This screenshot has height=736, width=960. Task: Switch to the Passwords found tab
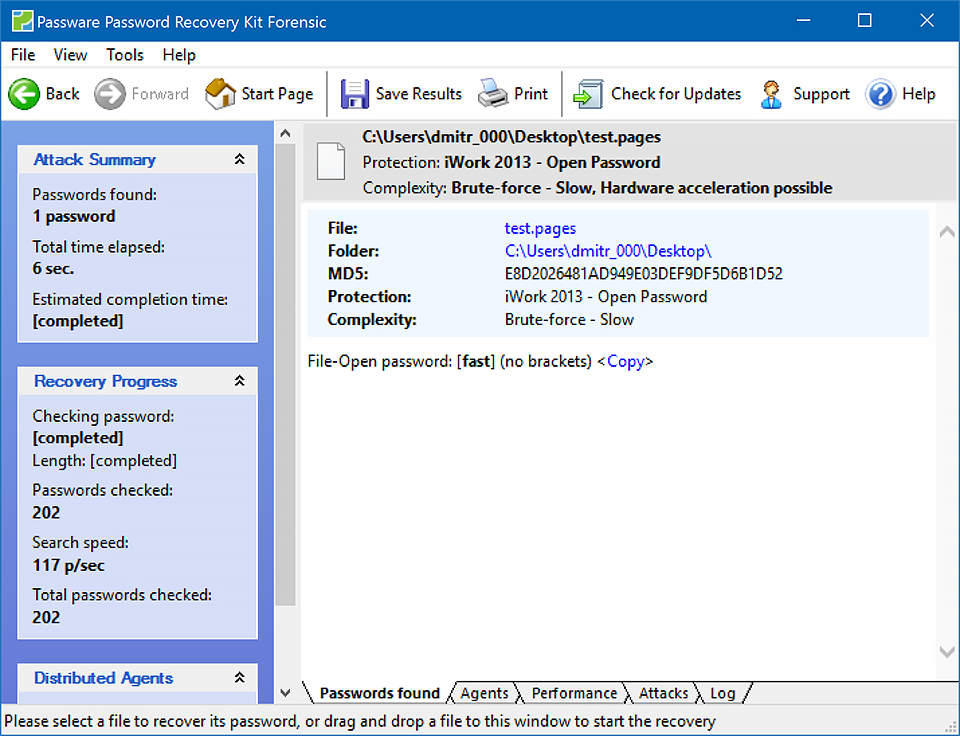(380, 693)
